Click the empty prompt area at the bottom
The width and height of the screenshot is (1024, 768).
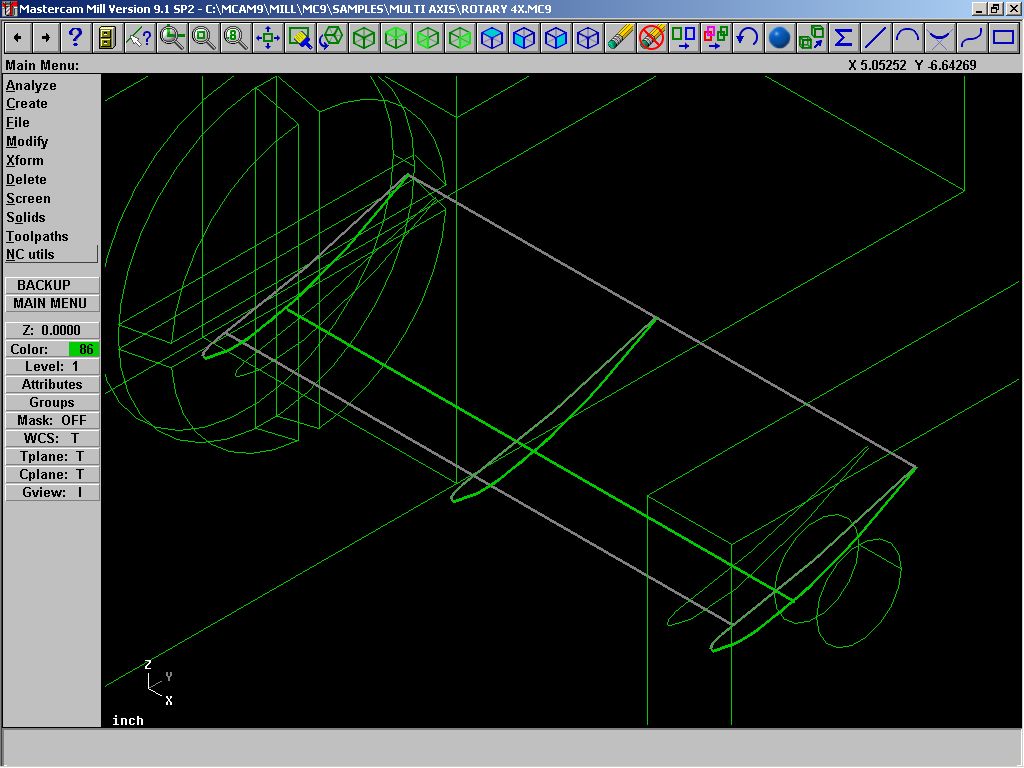click(x=512, y=748)
